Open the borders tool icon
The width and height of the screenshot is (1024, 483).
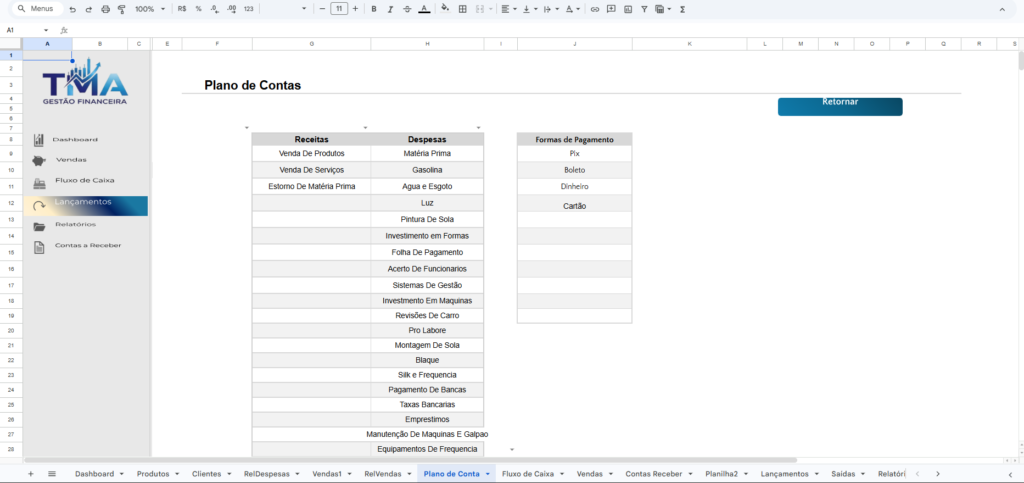tap(462, 9)
